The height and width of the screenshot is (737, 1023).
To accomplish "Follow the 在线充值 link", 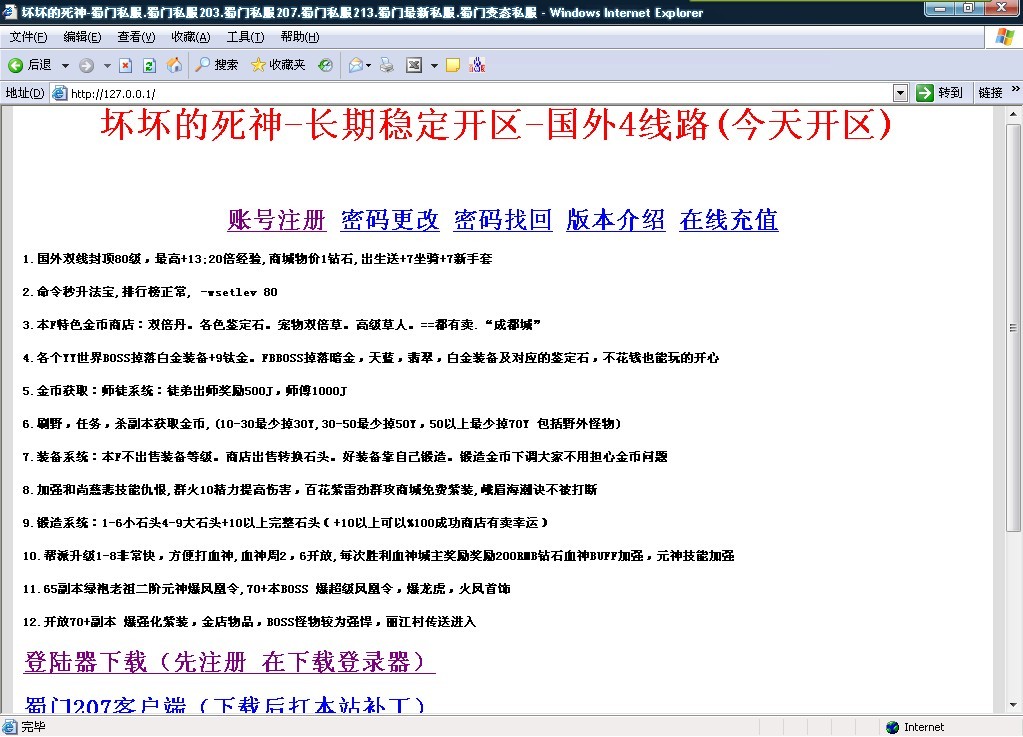I will (728, 220).
